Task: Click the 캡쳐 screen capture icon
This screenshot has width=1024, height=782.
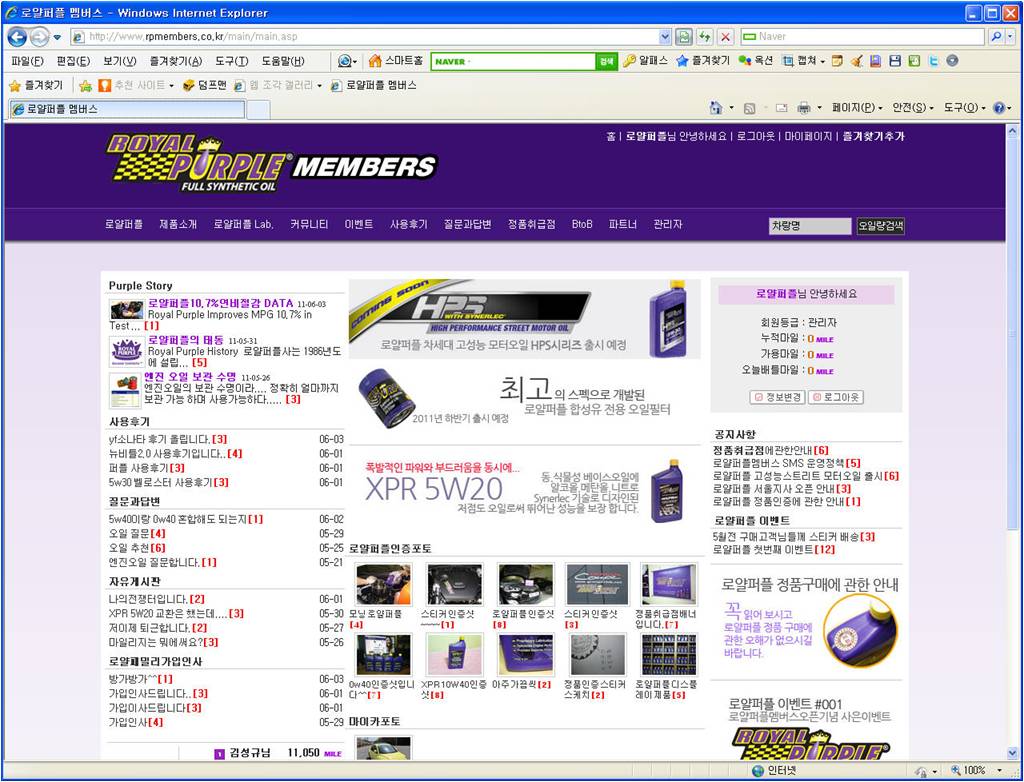Action: 788,61
